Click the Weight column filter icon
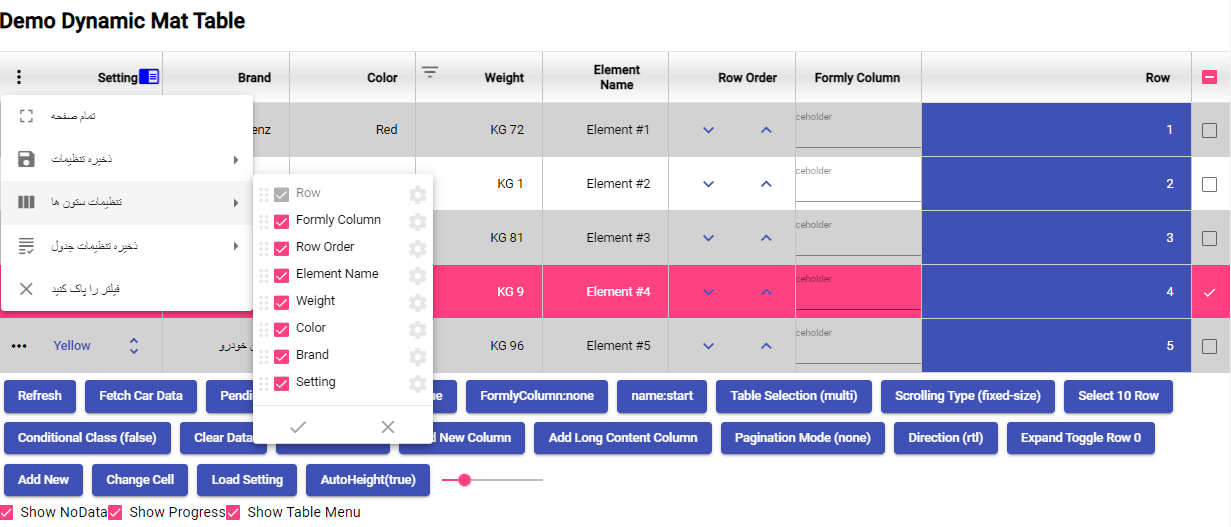 (x=430, y=72)
